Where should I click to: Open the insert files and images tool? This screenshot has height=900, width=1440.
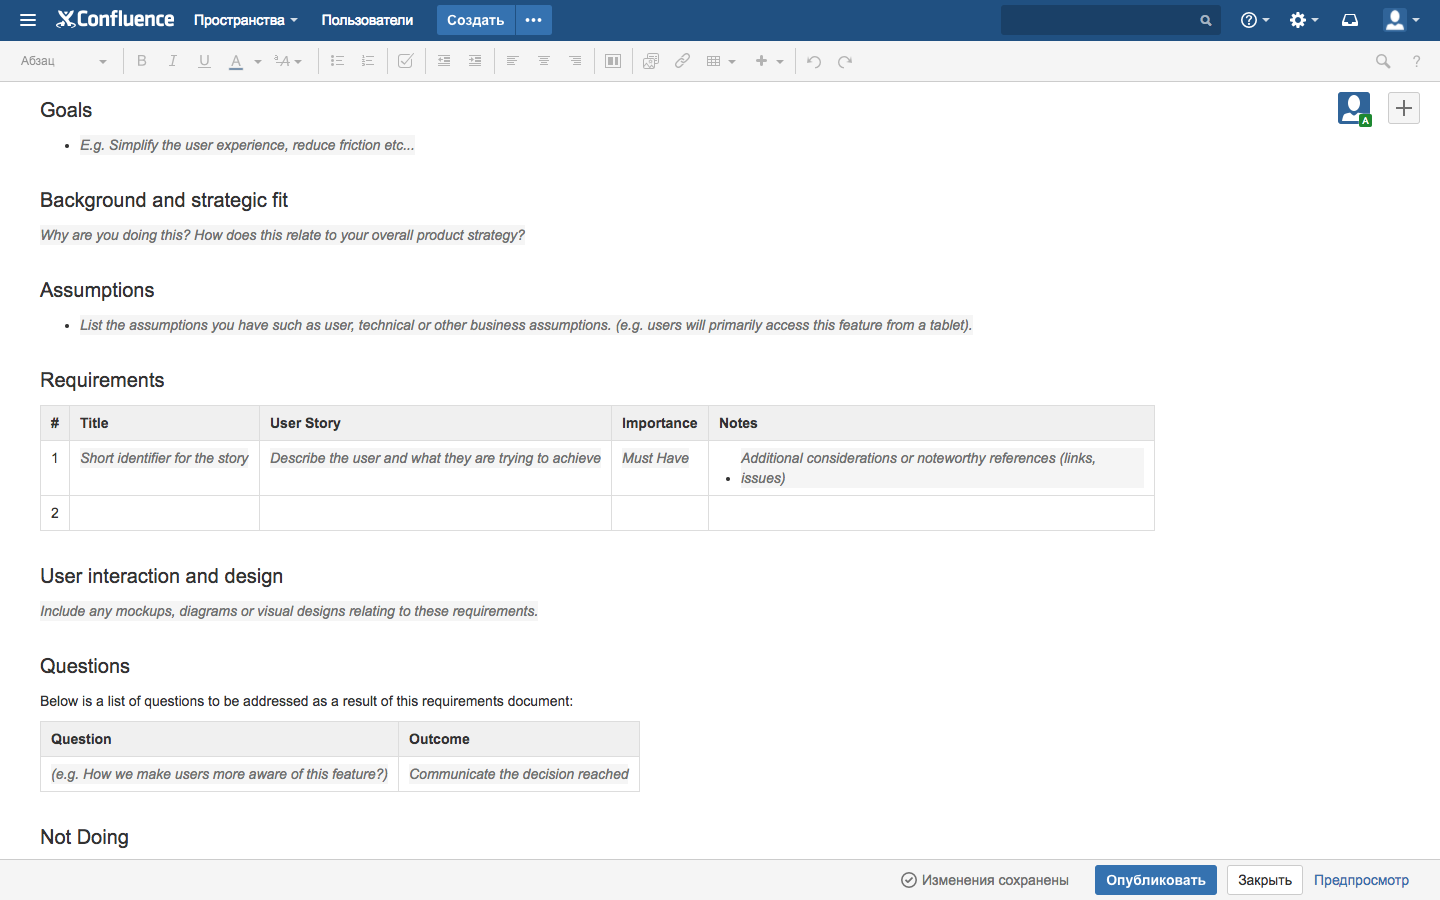651,61
